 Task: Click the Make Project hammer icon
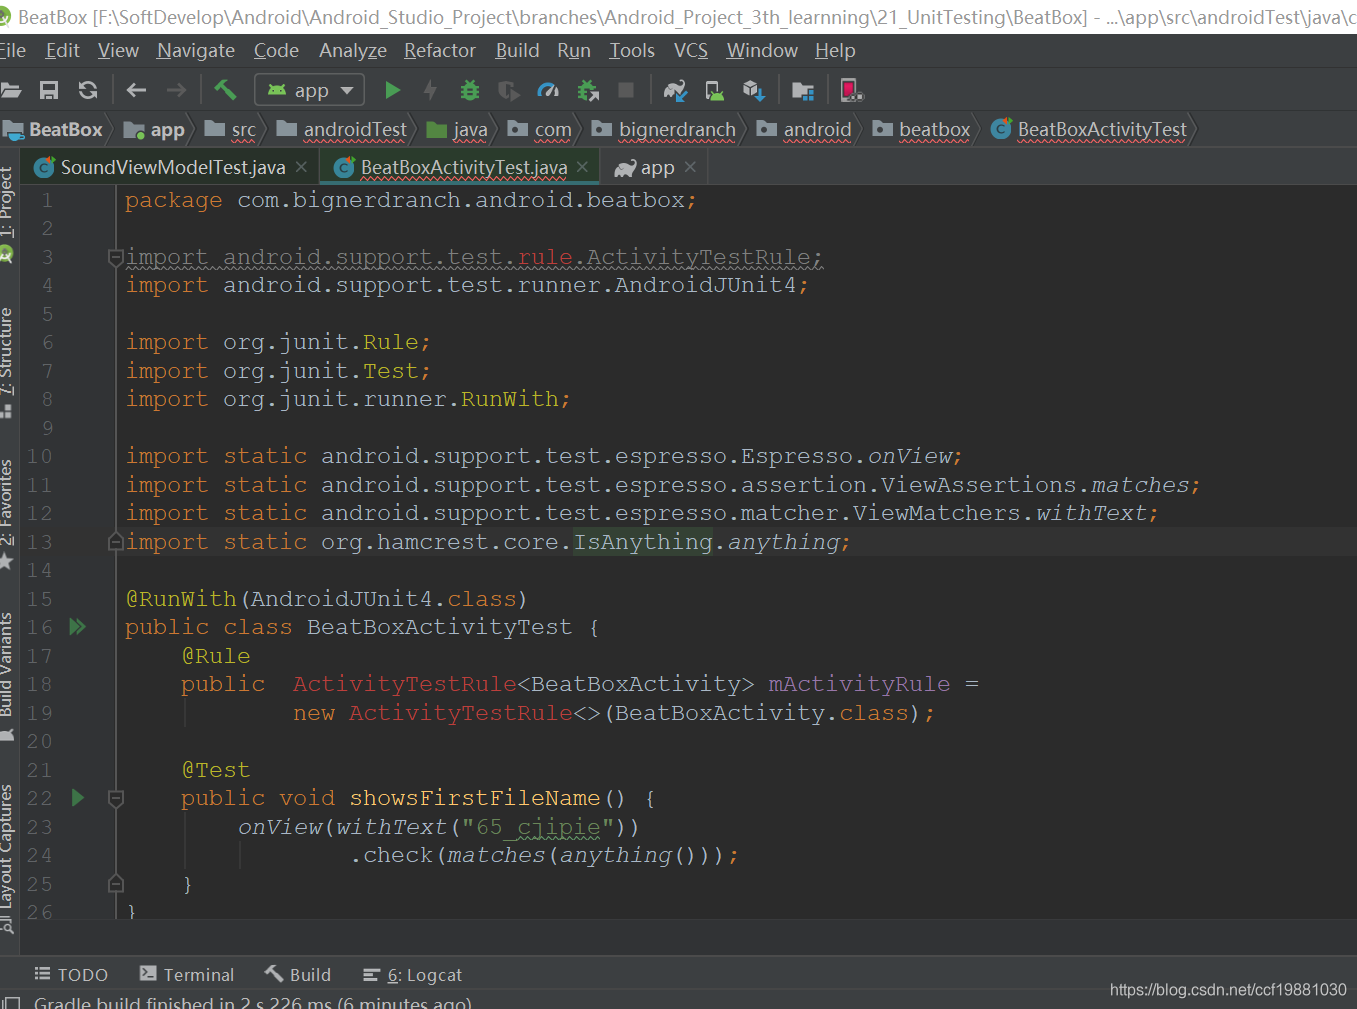coord(225,90)
